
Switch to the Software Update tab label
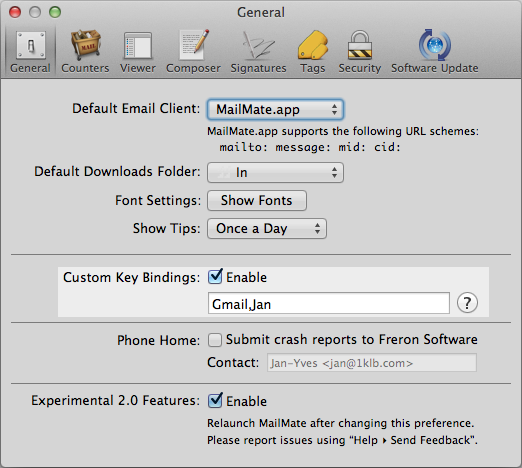pyautogui.click(x=435, y=68)
